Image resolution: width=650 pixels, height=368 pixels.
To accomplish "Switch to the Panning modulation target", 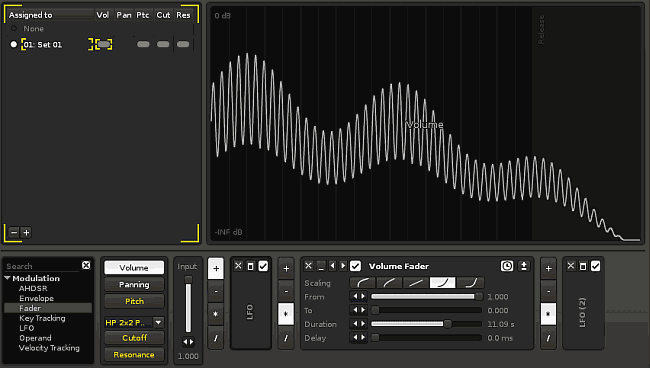I will (134, 284).
